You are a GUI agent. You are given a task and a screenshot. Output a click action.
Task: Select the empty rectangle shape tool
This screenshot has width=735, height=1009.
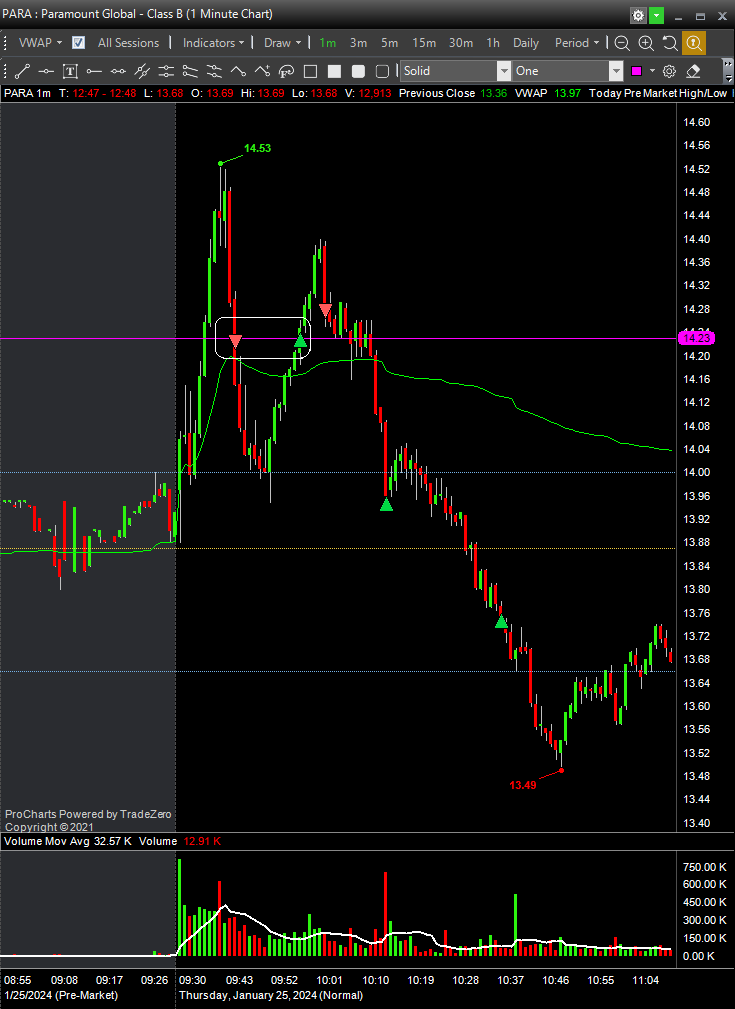point(310,71)
